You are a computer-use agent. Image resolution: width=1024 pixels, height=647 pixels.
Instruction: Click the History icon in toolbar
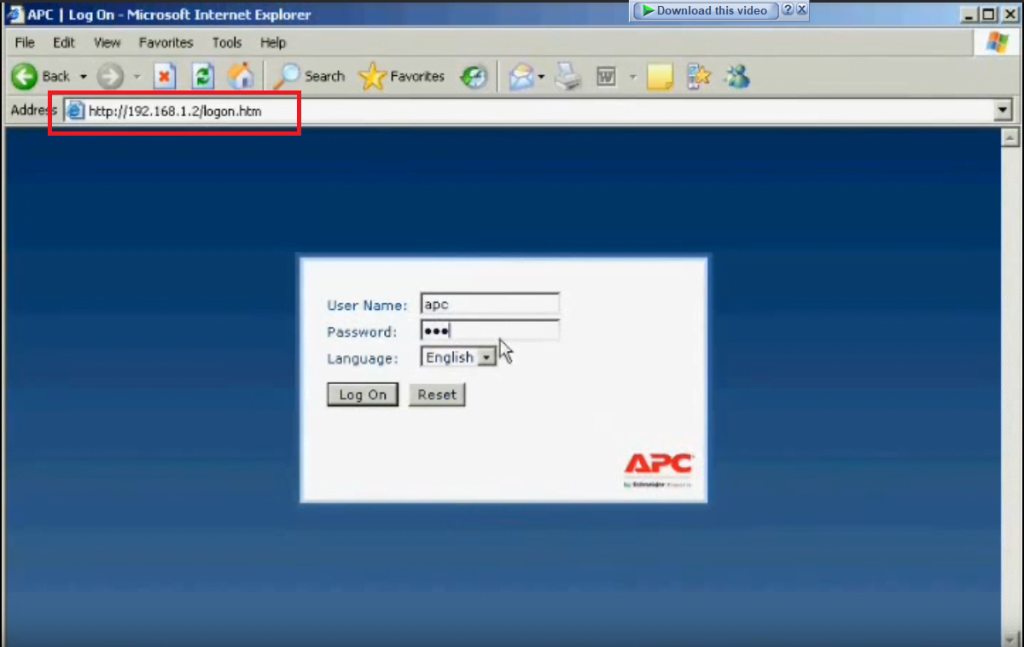[x=473, y=77]
